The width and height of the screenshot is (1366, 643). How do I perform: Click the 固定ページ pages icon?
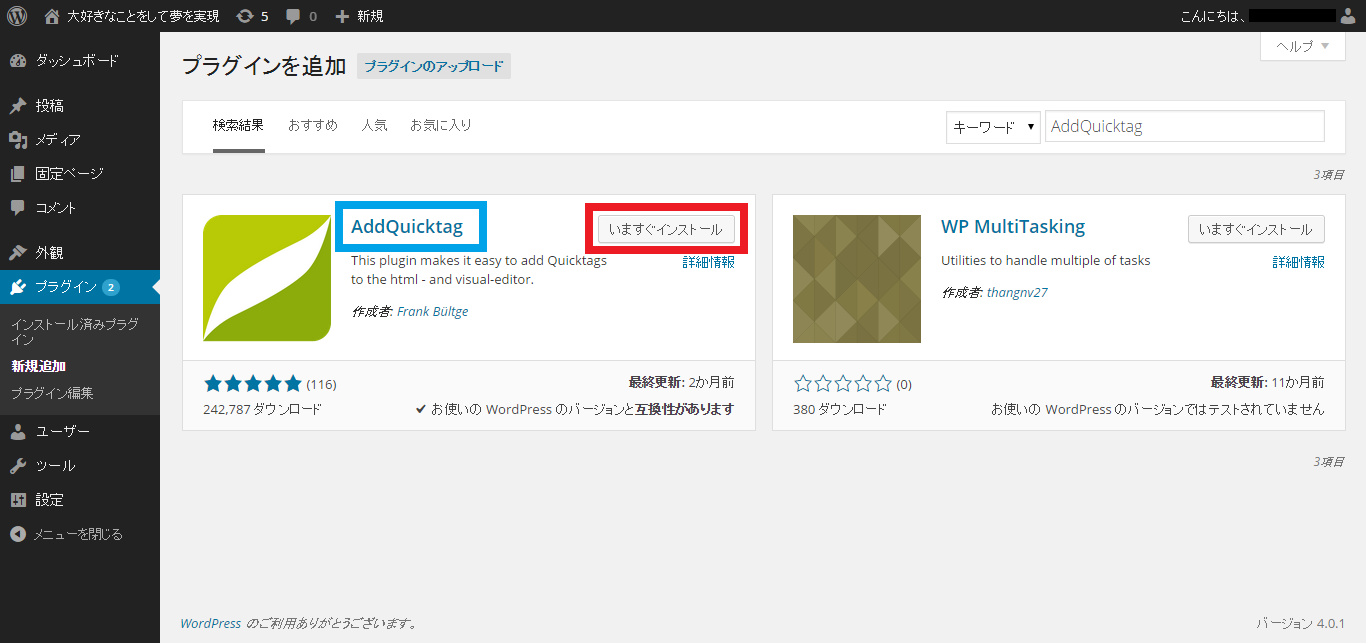coord(18,174)
